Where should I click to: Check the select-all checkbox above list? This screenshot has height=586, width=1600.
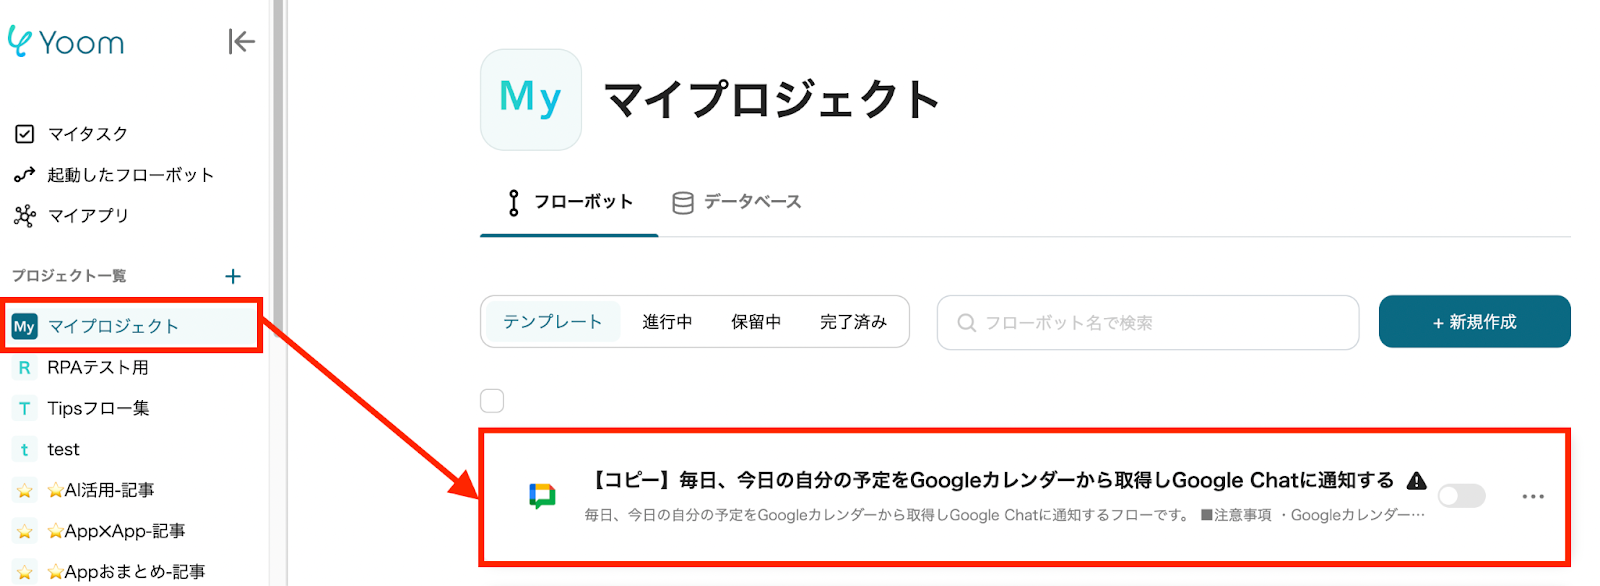(x=492, y=401)
